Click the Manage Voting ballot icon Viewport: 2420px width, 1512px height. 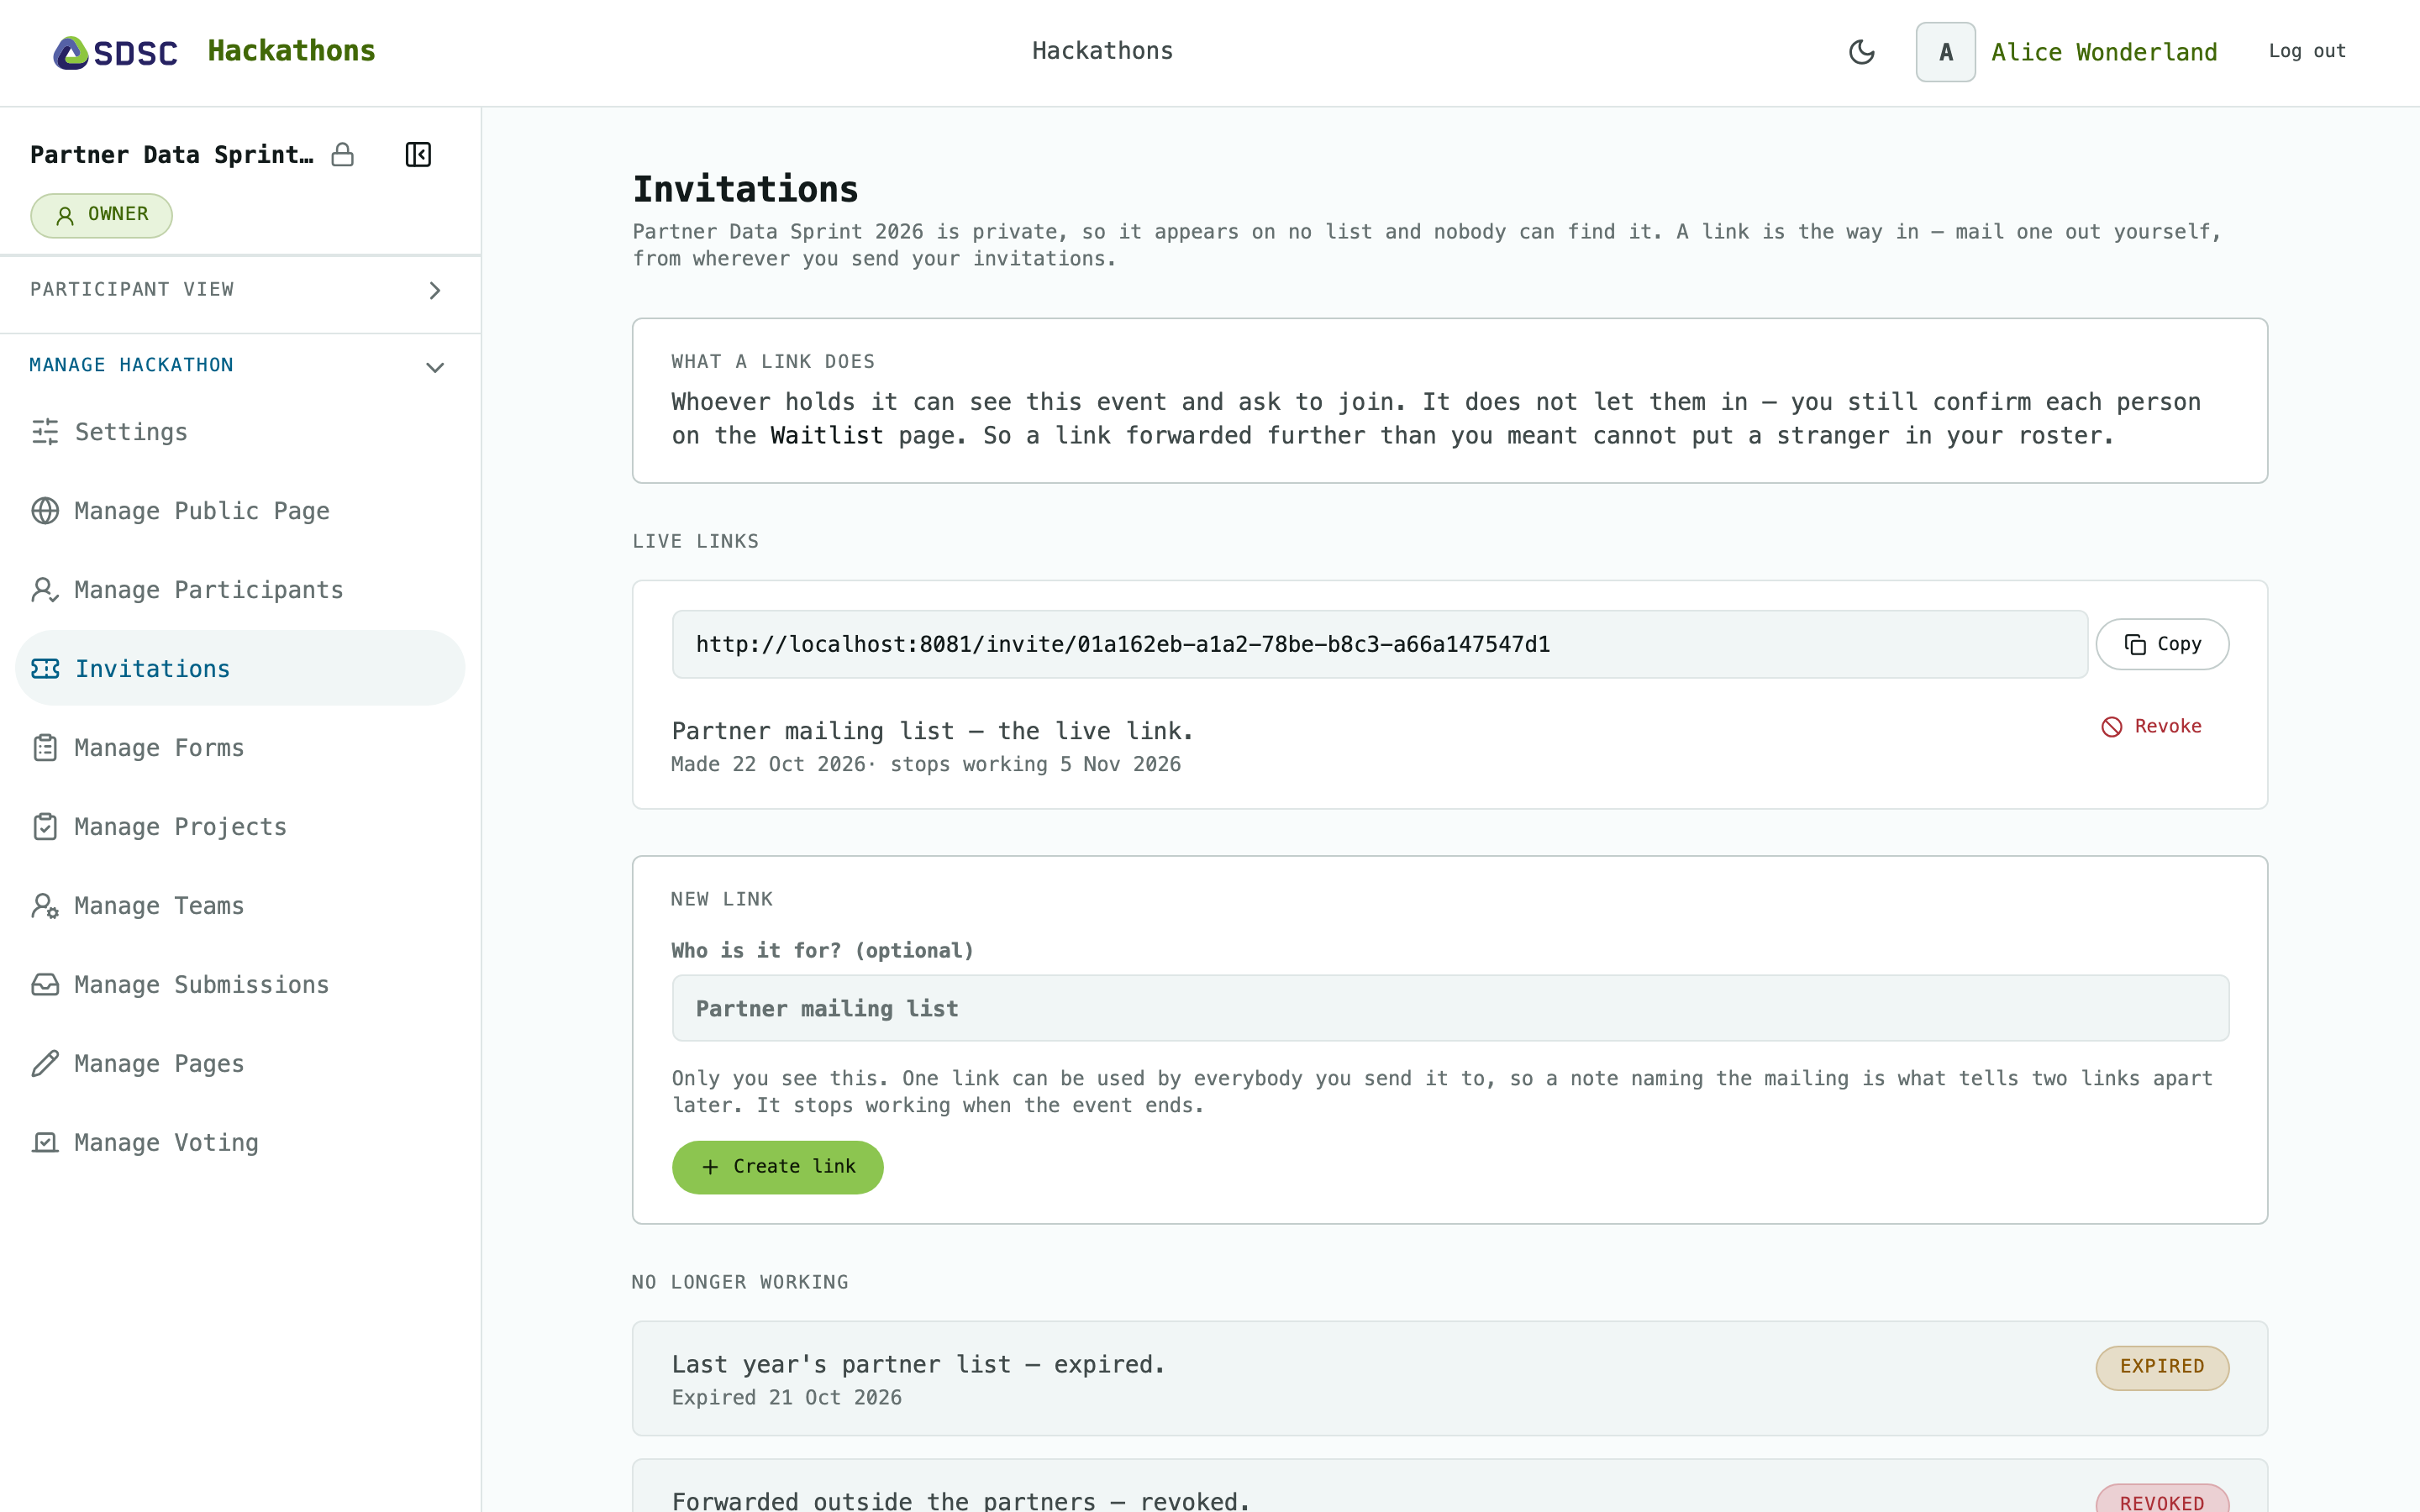point(45,1143)
